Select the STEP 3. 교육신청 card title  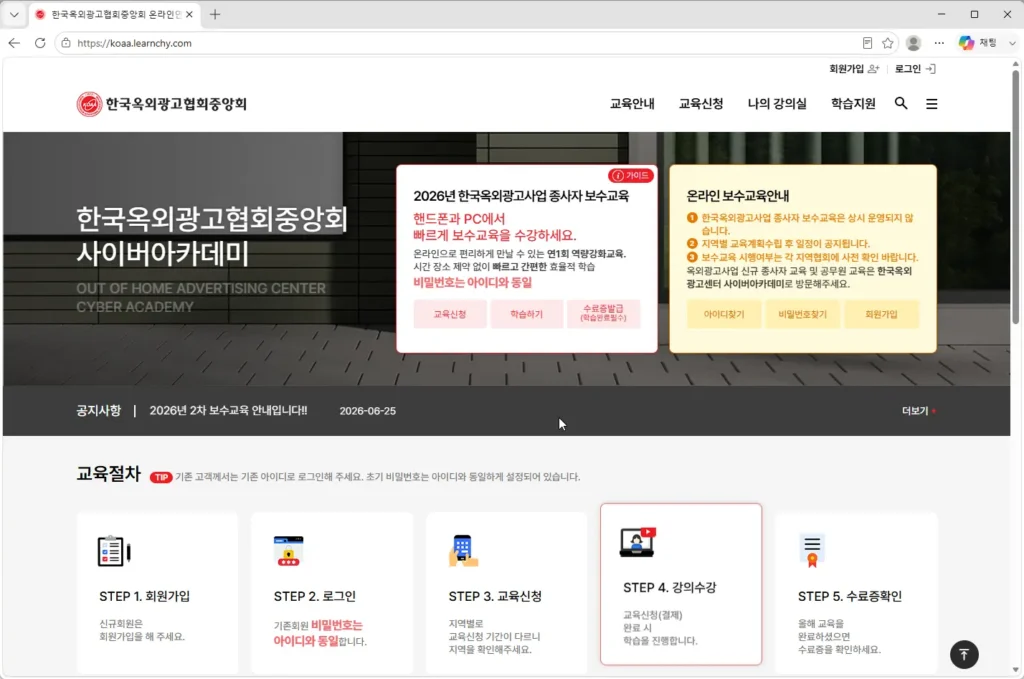(x=495, y=596)
